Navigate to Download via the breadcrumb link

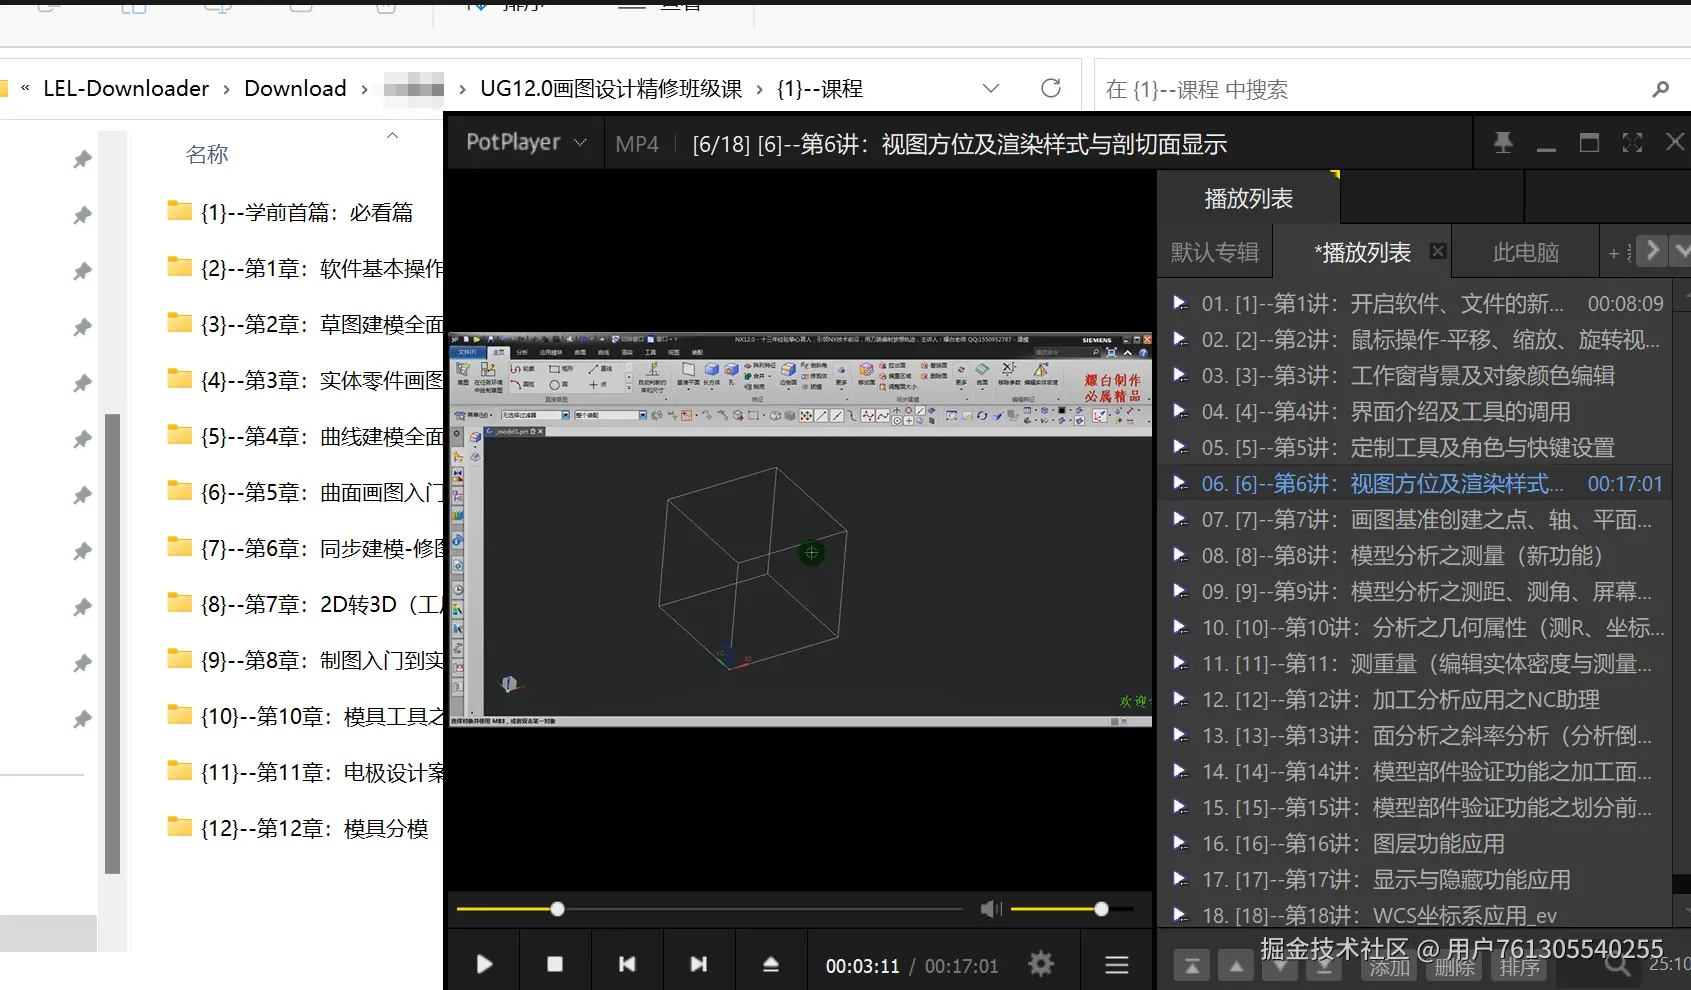click(x=295, y=88)
